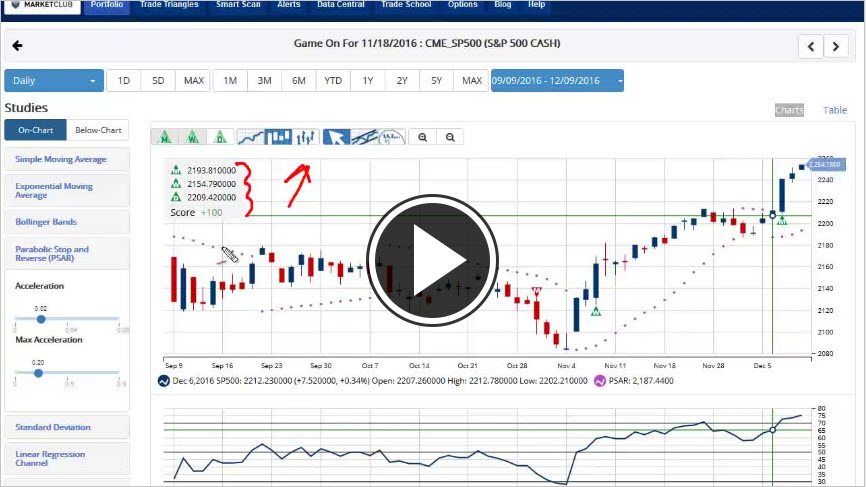Go to next chart with chevron
This screenshot has width=866, height=487.
[836, 47]
